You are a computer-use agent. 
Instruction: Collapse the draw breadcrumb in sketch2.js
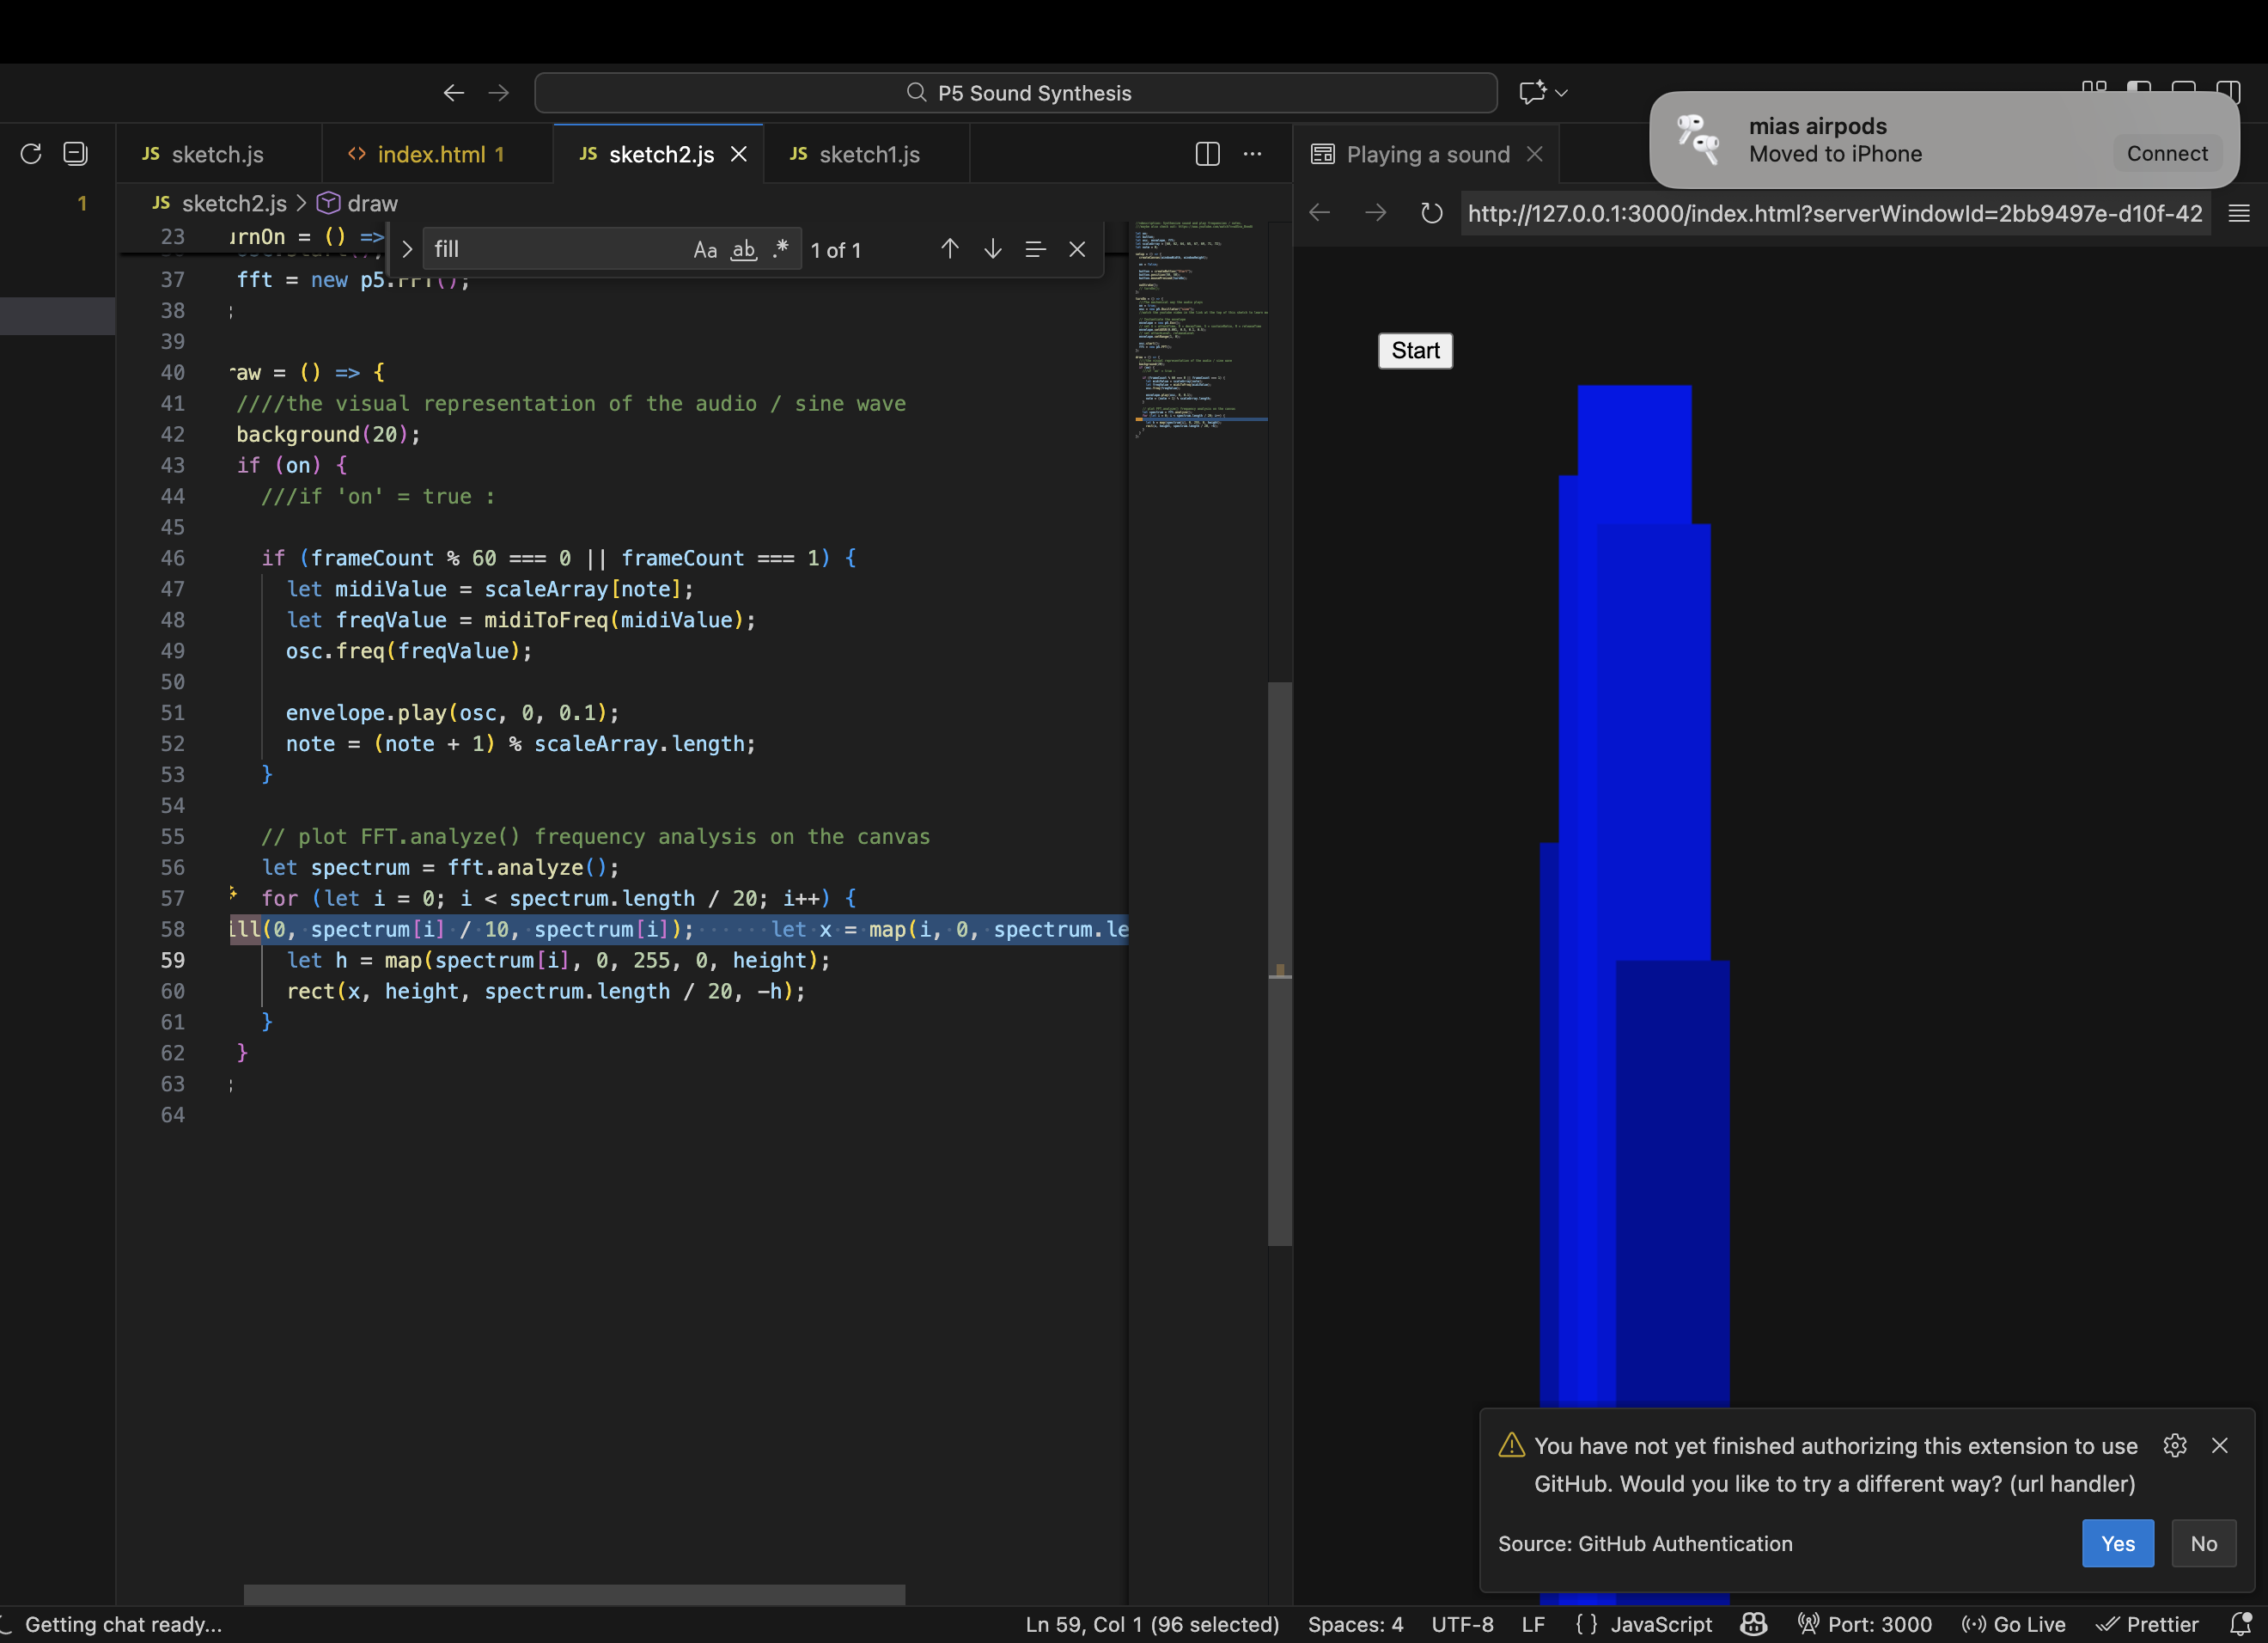(x=372, y=203)
